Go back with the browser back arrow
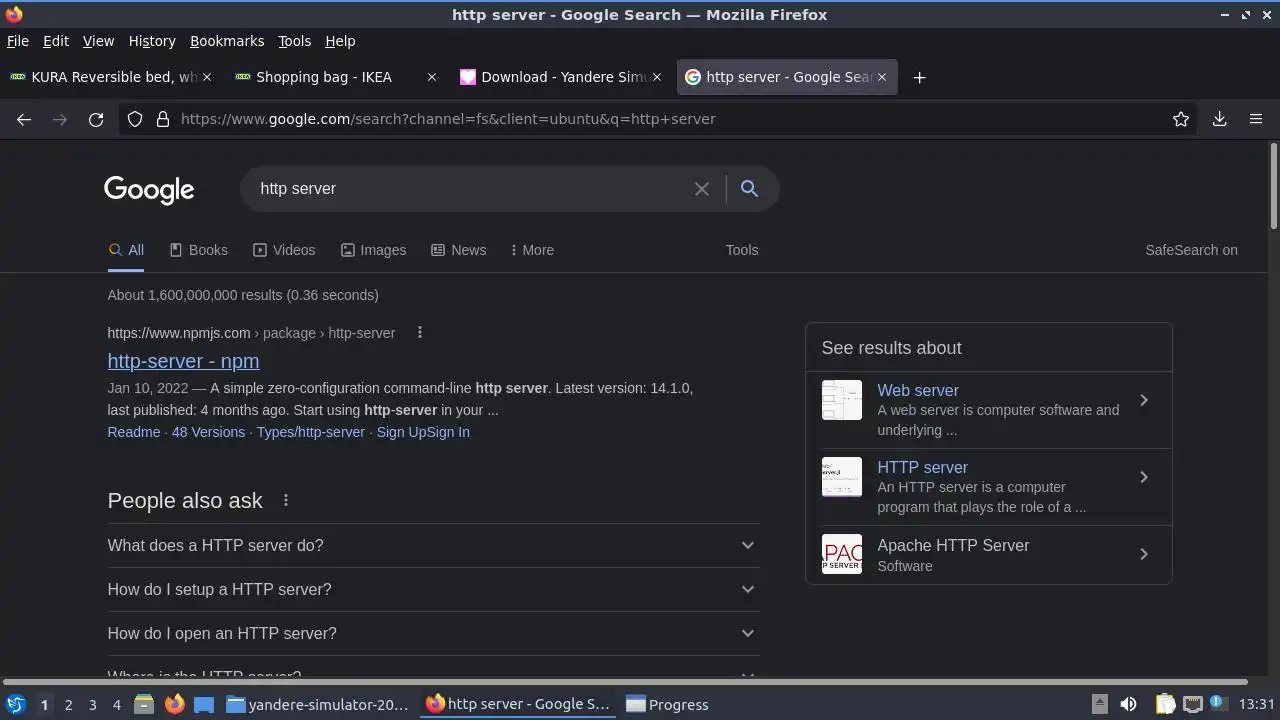The image size is (1280, 720). (24, 119)
